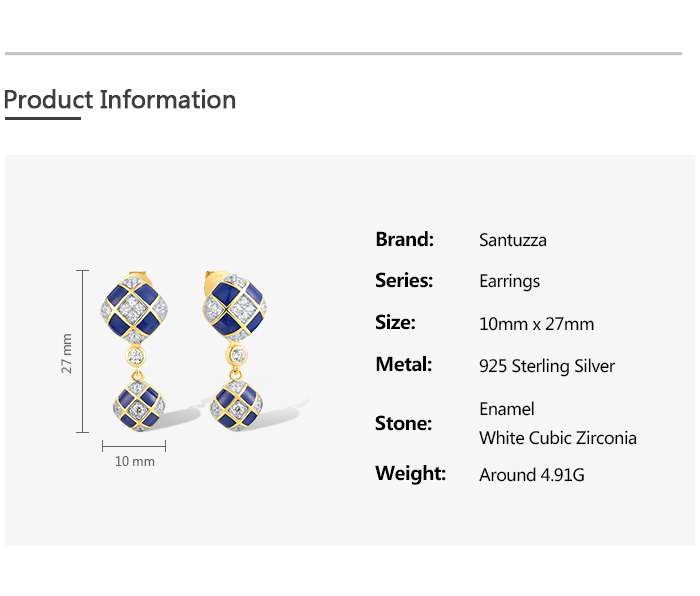Click the Enamel stone value
The image size is (700, 596).
coord(507,409)
